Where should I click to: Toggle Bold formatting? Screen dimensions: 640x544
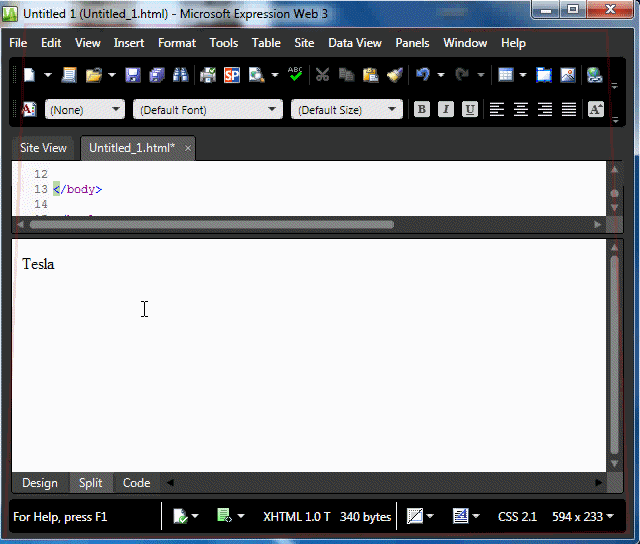coord(422,110)
